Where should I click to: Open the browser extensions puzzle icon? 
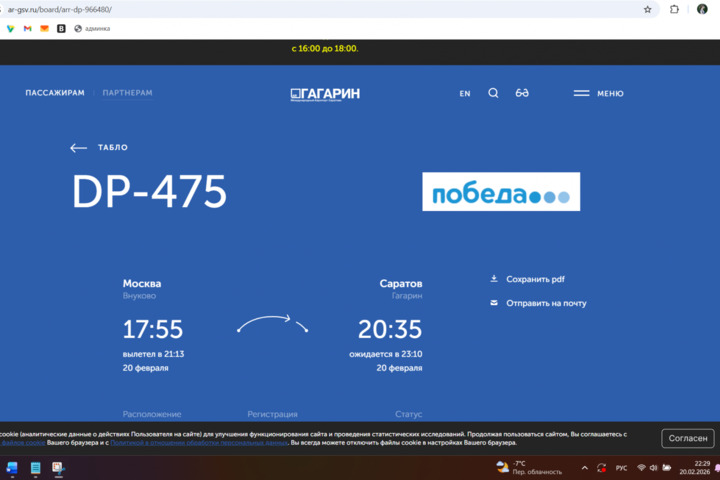point(674,9)
